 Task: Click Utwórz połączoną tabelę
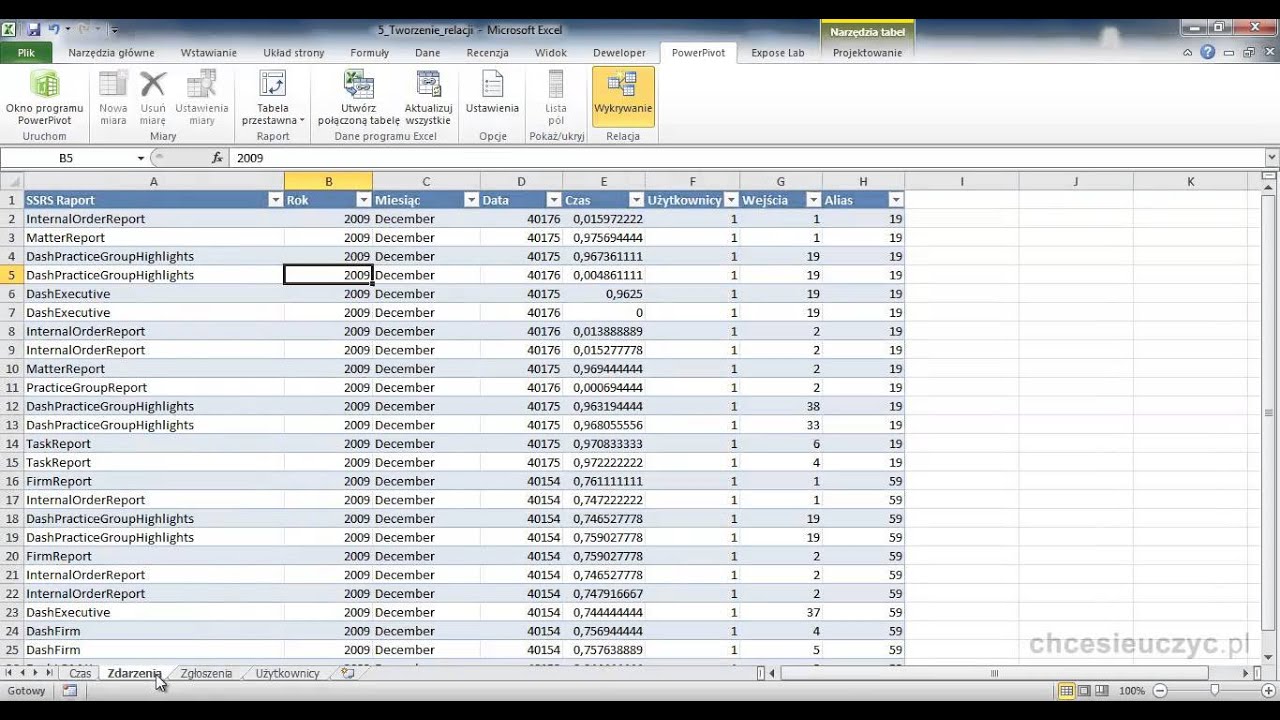(x=358, y=97)
